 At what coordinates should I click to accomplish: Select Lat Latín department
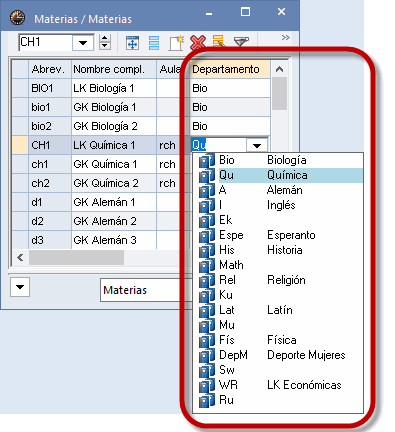click(278, 310)
